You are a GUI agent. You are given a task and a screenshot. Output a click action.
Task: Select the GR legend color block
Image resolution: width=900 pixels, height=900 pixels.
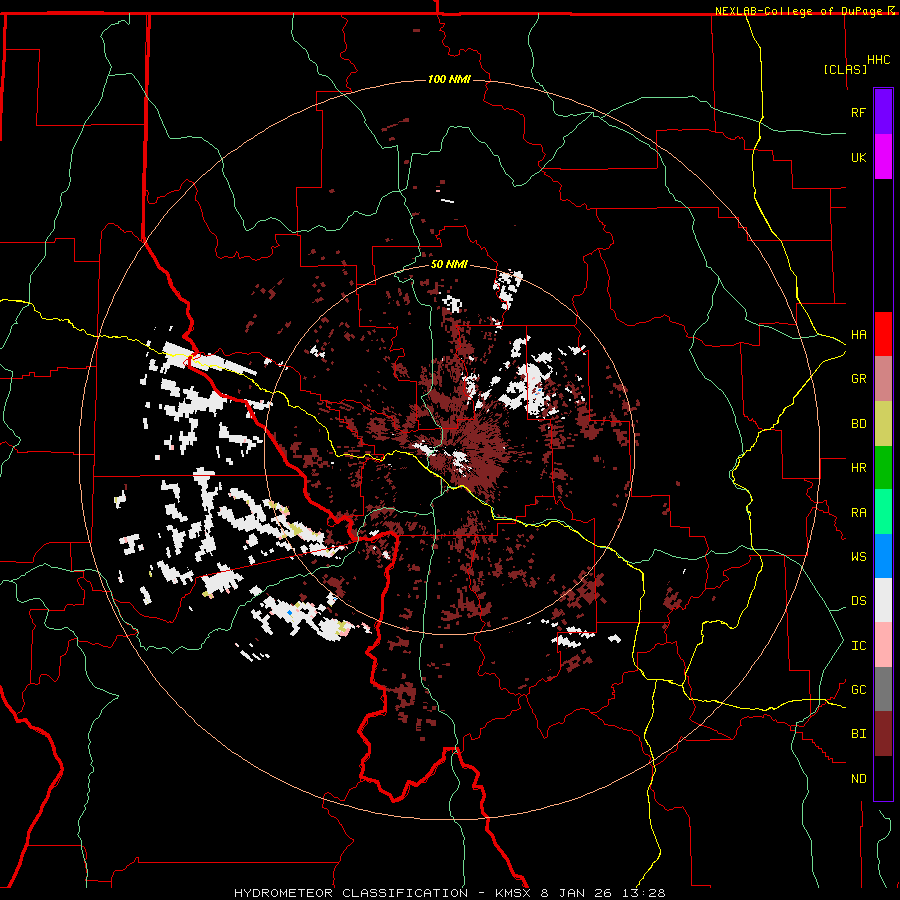click(883, 379)
